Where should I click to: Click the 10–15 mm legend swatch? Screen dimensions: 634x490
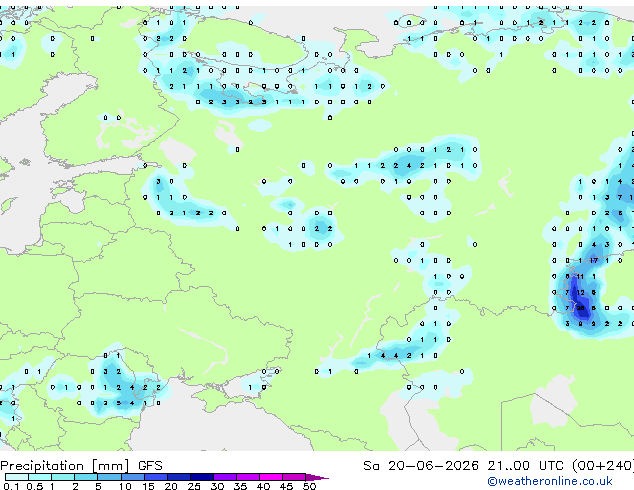click(133, 477)
